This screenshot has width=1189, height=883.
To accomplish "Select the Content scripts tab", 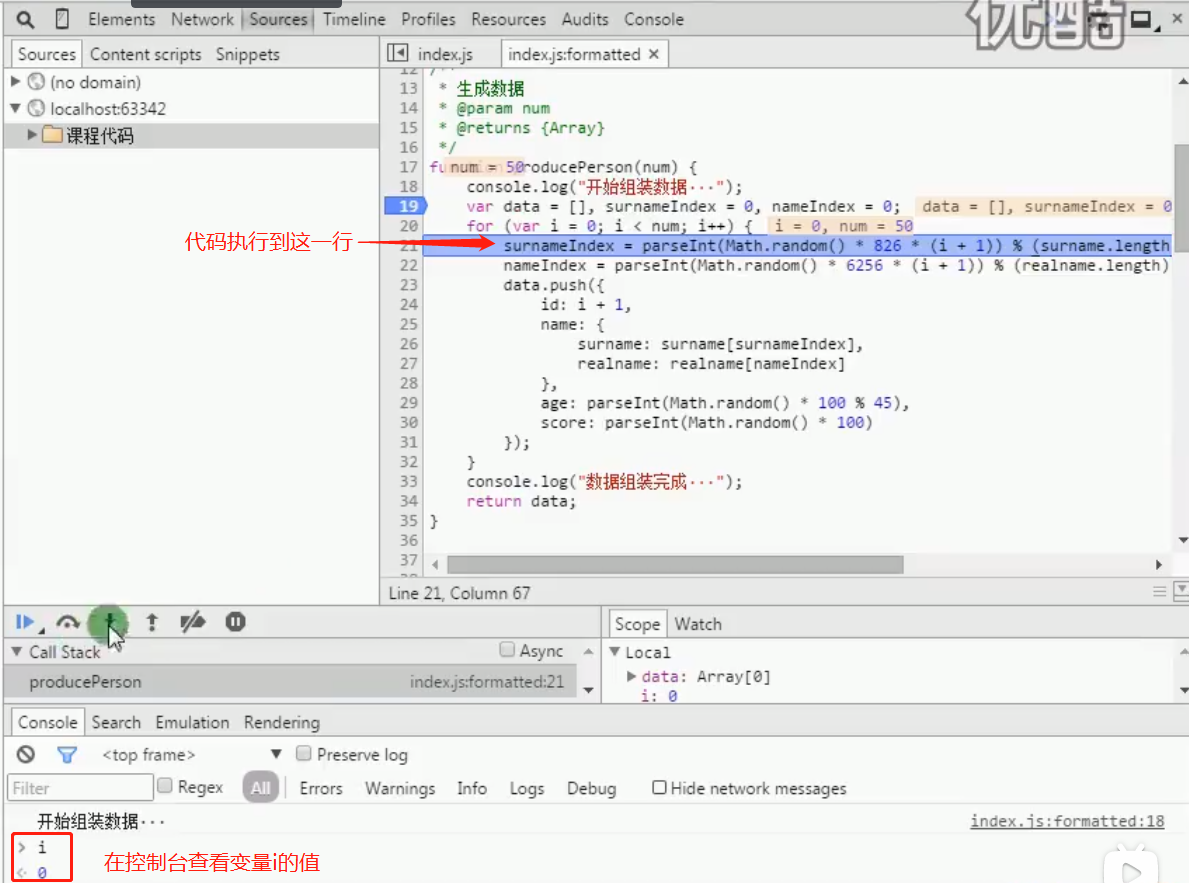I will coord(146,55).
